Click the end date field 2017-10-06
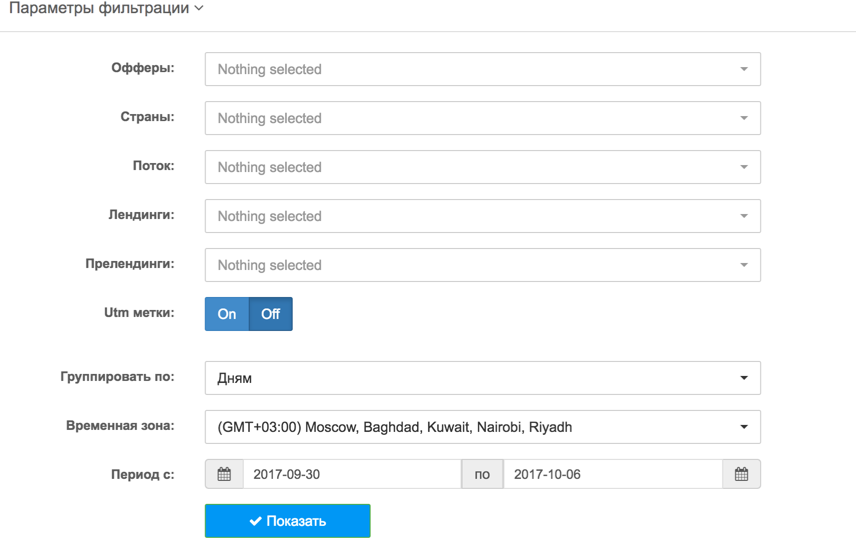This screenshot has height=550, width=857. point(613,474)
